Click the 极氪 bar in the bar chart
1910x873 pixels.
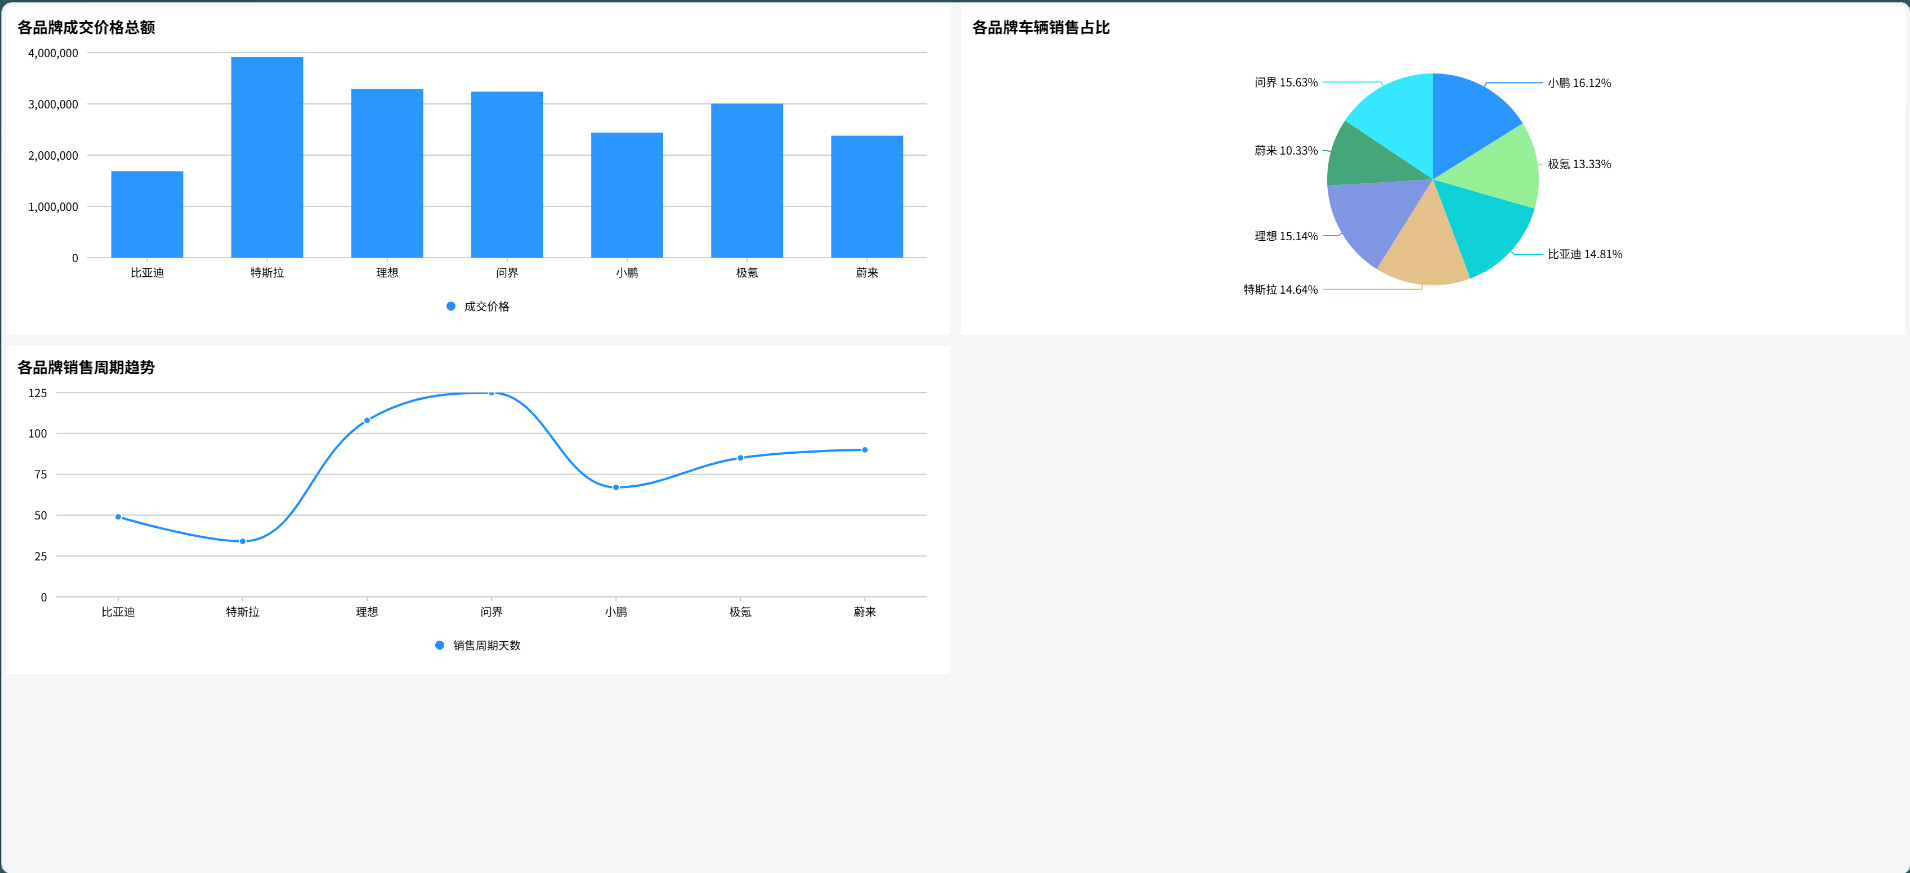[747, 180]
